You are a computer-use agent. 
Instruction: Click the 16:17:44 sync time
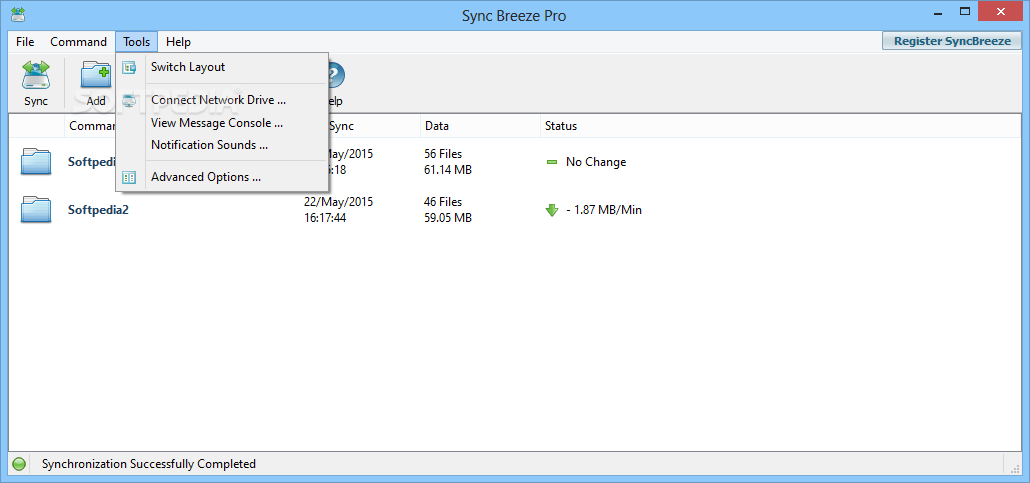pos(325,218)
